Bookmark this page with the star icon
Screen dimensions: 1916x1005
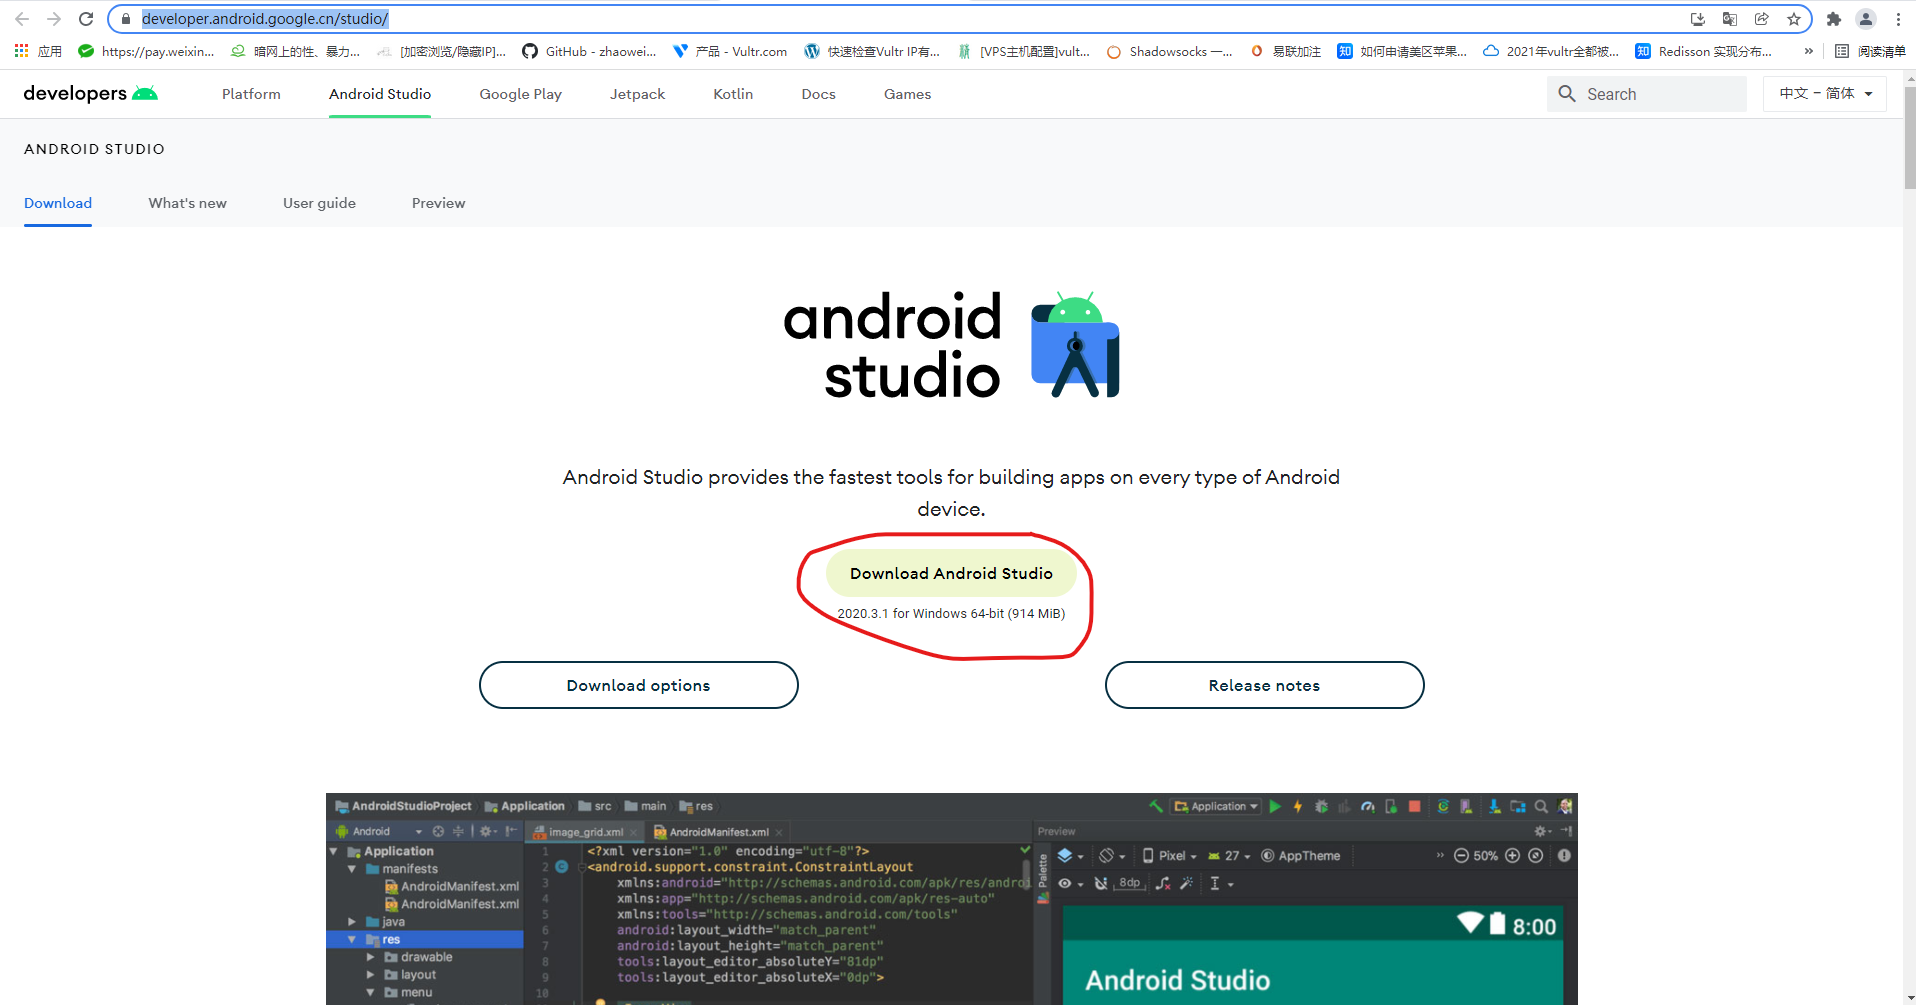(x=1794, y=19)
